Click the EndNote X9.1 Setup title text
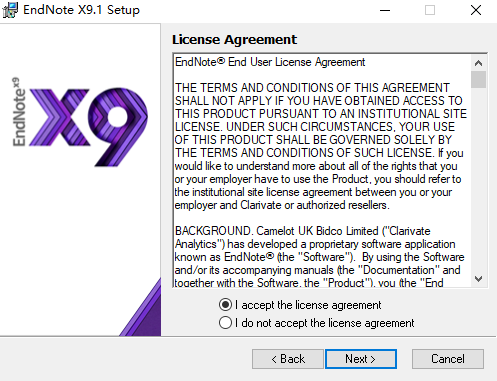The width and height of the screenshot is (497, 381). 81,10
